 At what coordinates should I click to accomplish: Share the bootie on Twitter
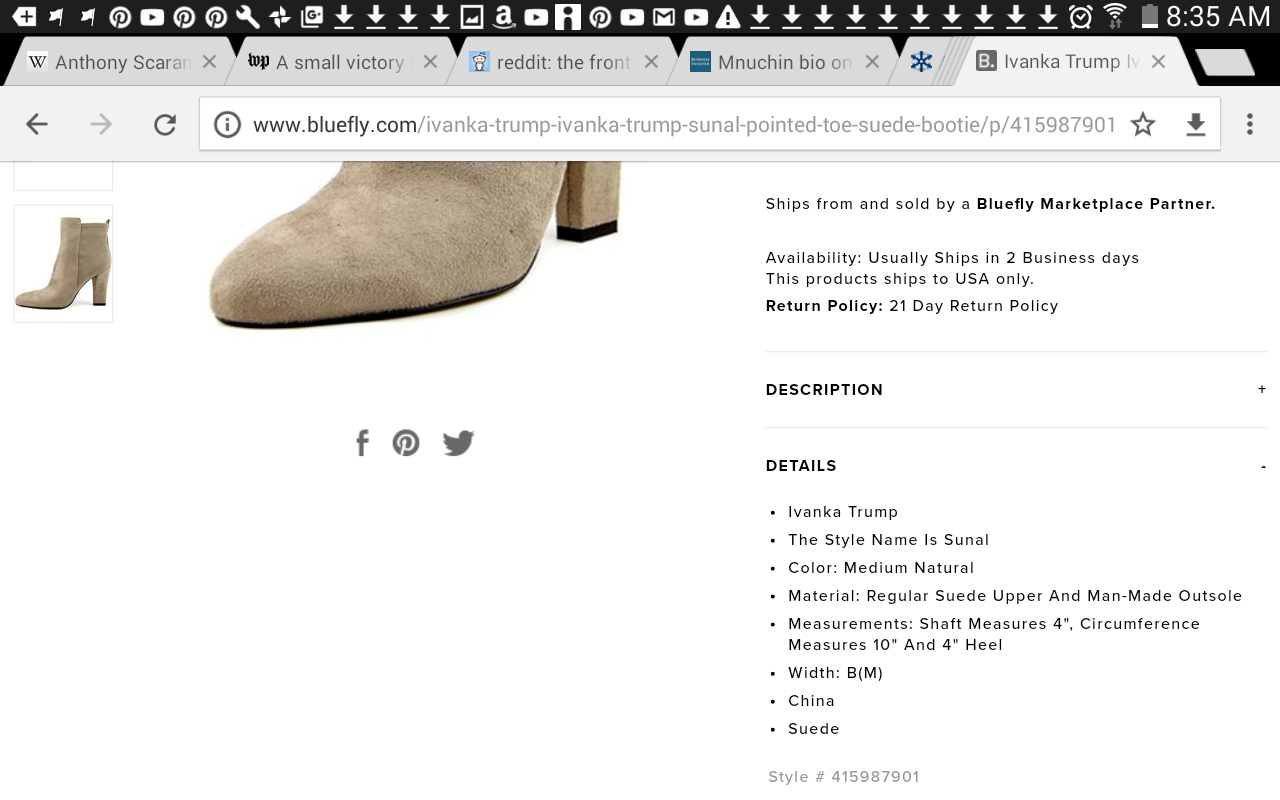(x=458, y=442)
